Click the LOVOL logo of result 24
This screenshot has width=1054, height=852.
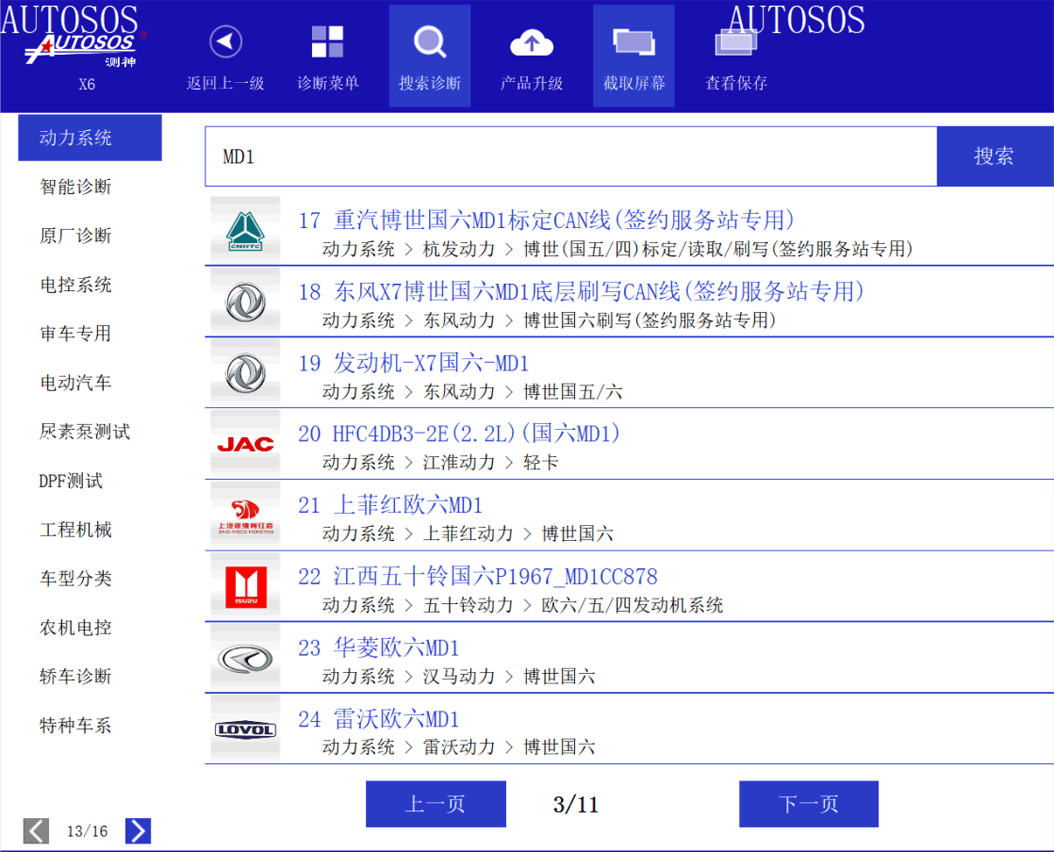pos(245,730)
